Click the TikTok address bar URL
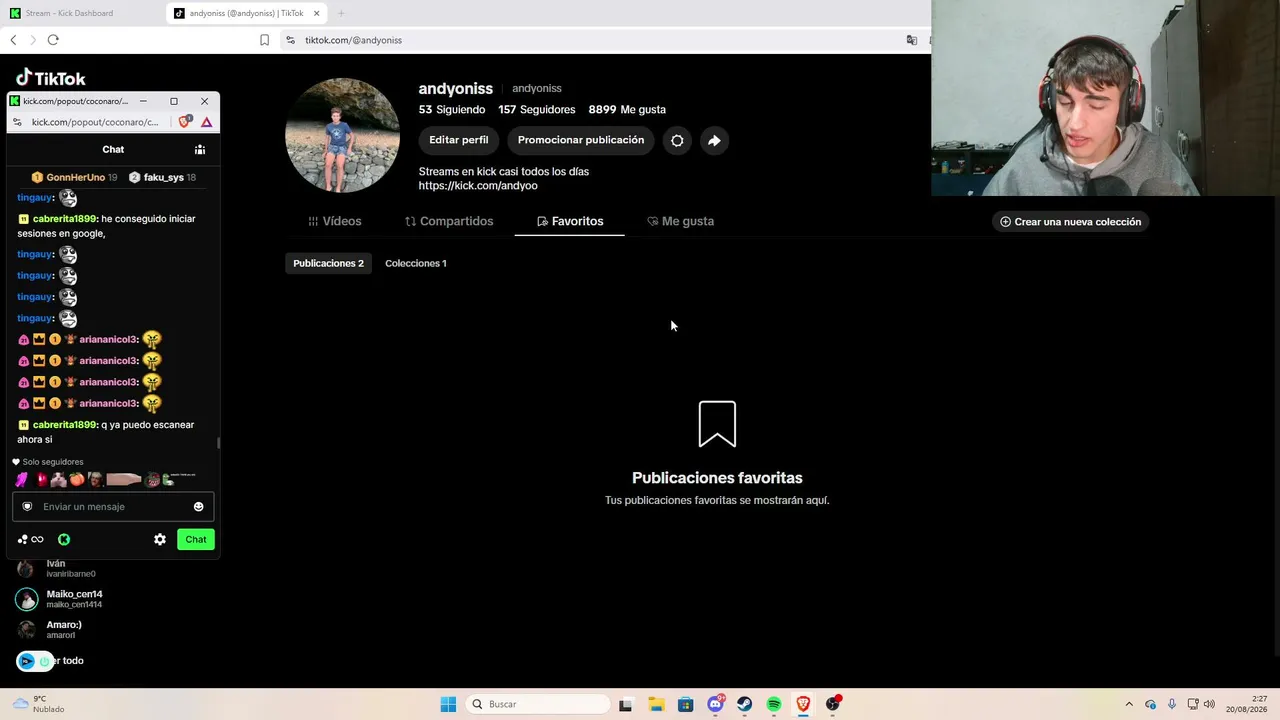Image resolution: width=1280 pixels, height=720 pixels. pos(353,40)
